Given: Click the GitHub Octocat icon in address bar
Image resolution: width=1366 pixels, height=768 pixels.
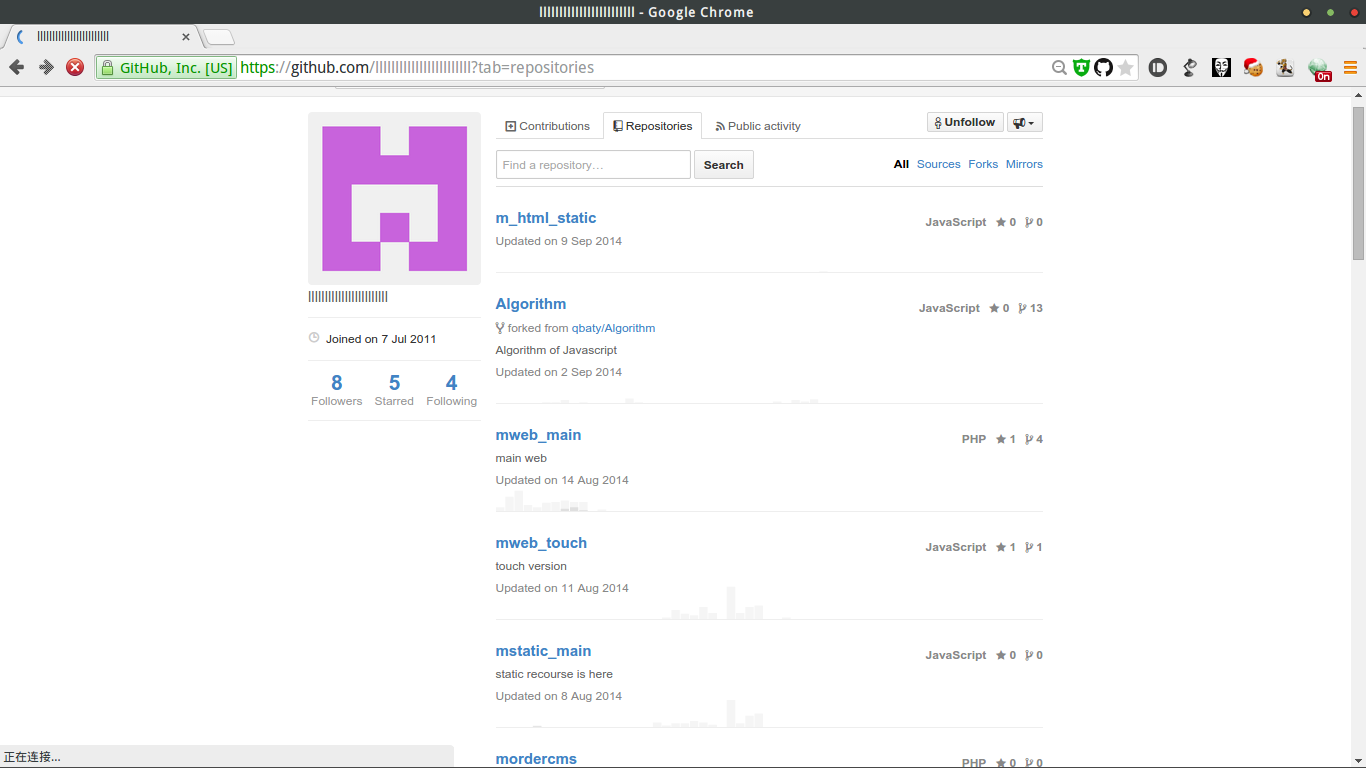Looking at the screenshot, I should point(1103,68).
